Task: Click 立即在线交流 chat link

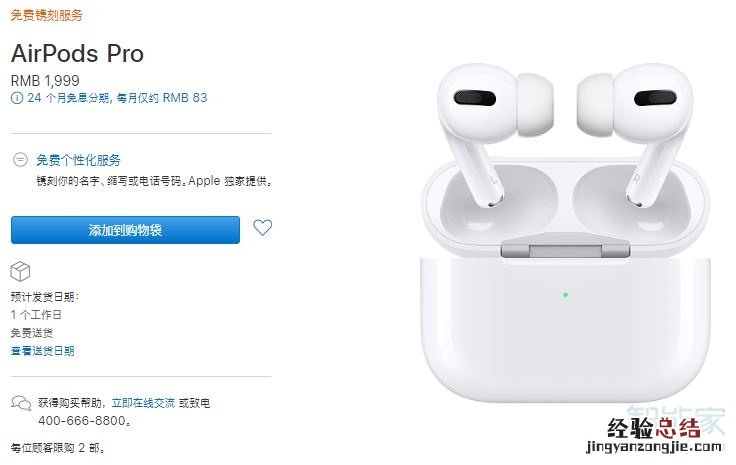Action: [143, 403]
